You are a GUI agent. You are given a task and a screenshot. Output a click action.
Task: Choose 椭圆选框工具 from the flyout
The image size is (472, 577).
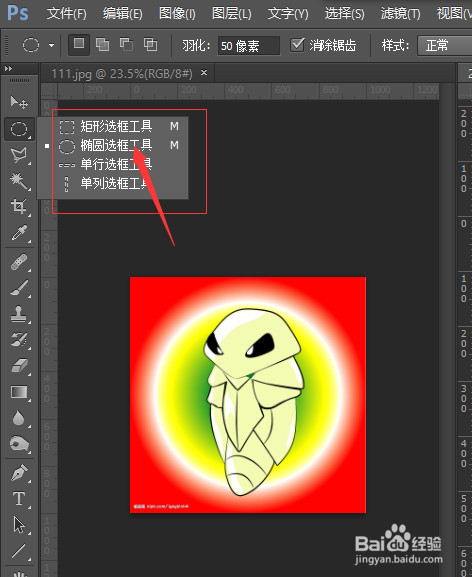pos(113,145)
